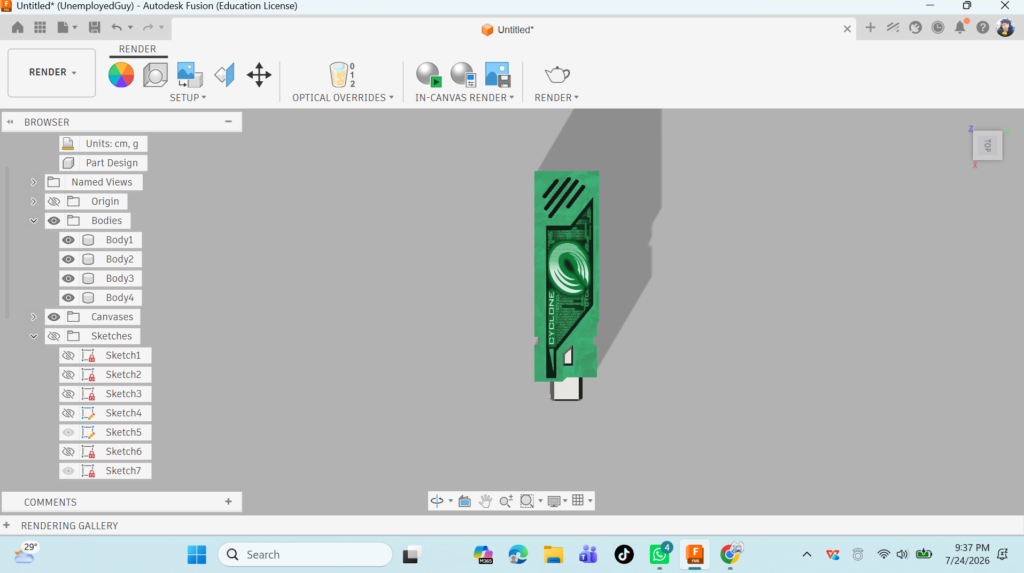1024x573 pixels.
Task: Undo the last action
Action: (x=116, y=27)
